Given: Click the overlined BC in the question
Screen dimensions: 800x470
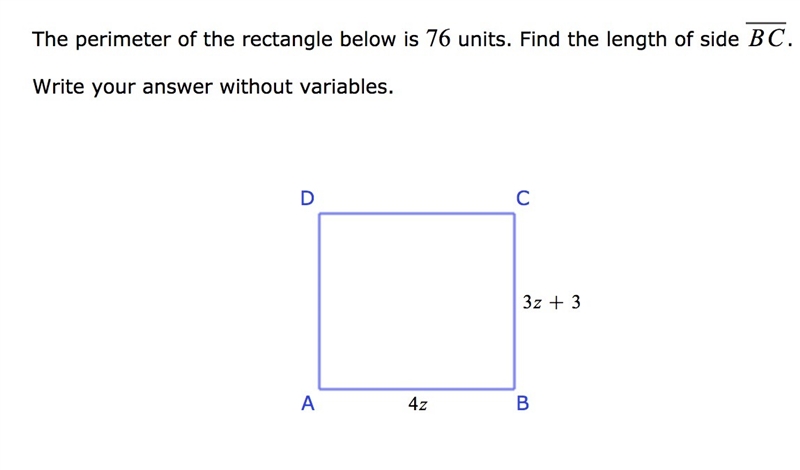Looking at the screenshot, I should pyautogui.click(x=766, y=36).
